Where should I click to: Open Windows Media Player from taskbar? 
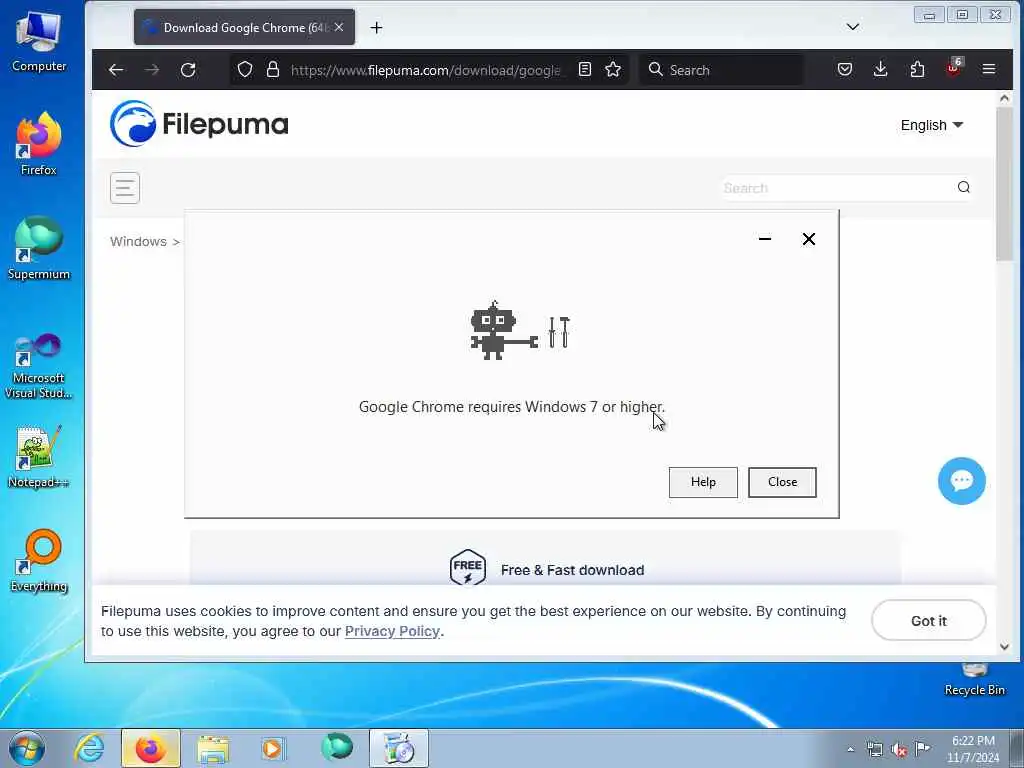point(272,749)
